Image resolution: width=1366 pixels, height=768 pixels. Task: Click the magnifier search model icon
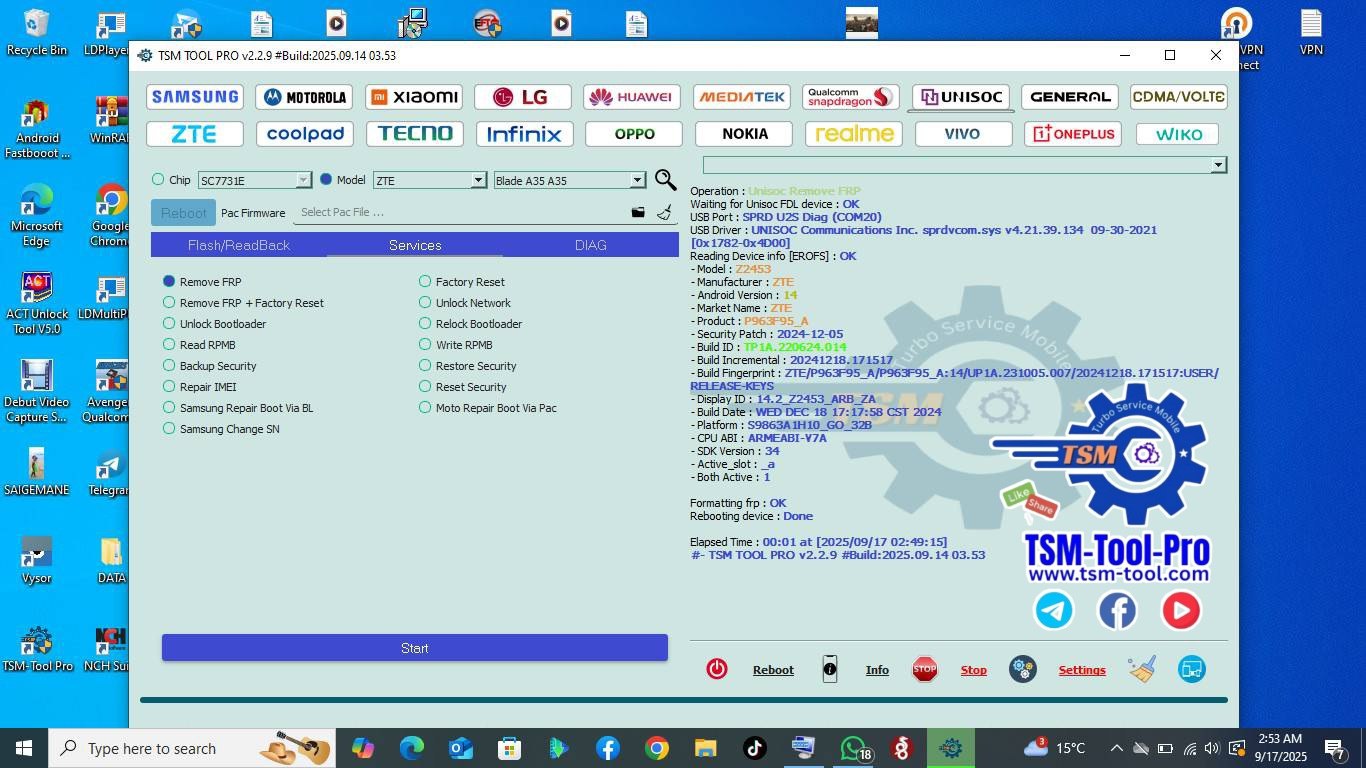pyautogui.click(x=665, y=180)
